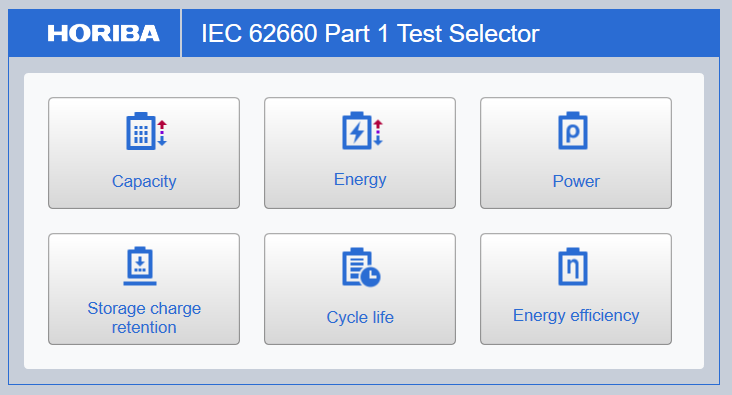Click the underline bar beneath the storage battery icon

[140, 283]
